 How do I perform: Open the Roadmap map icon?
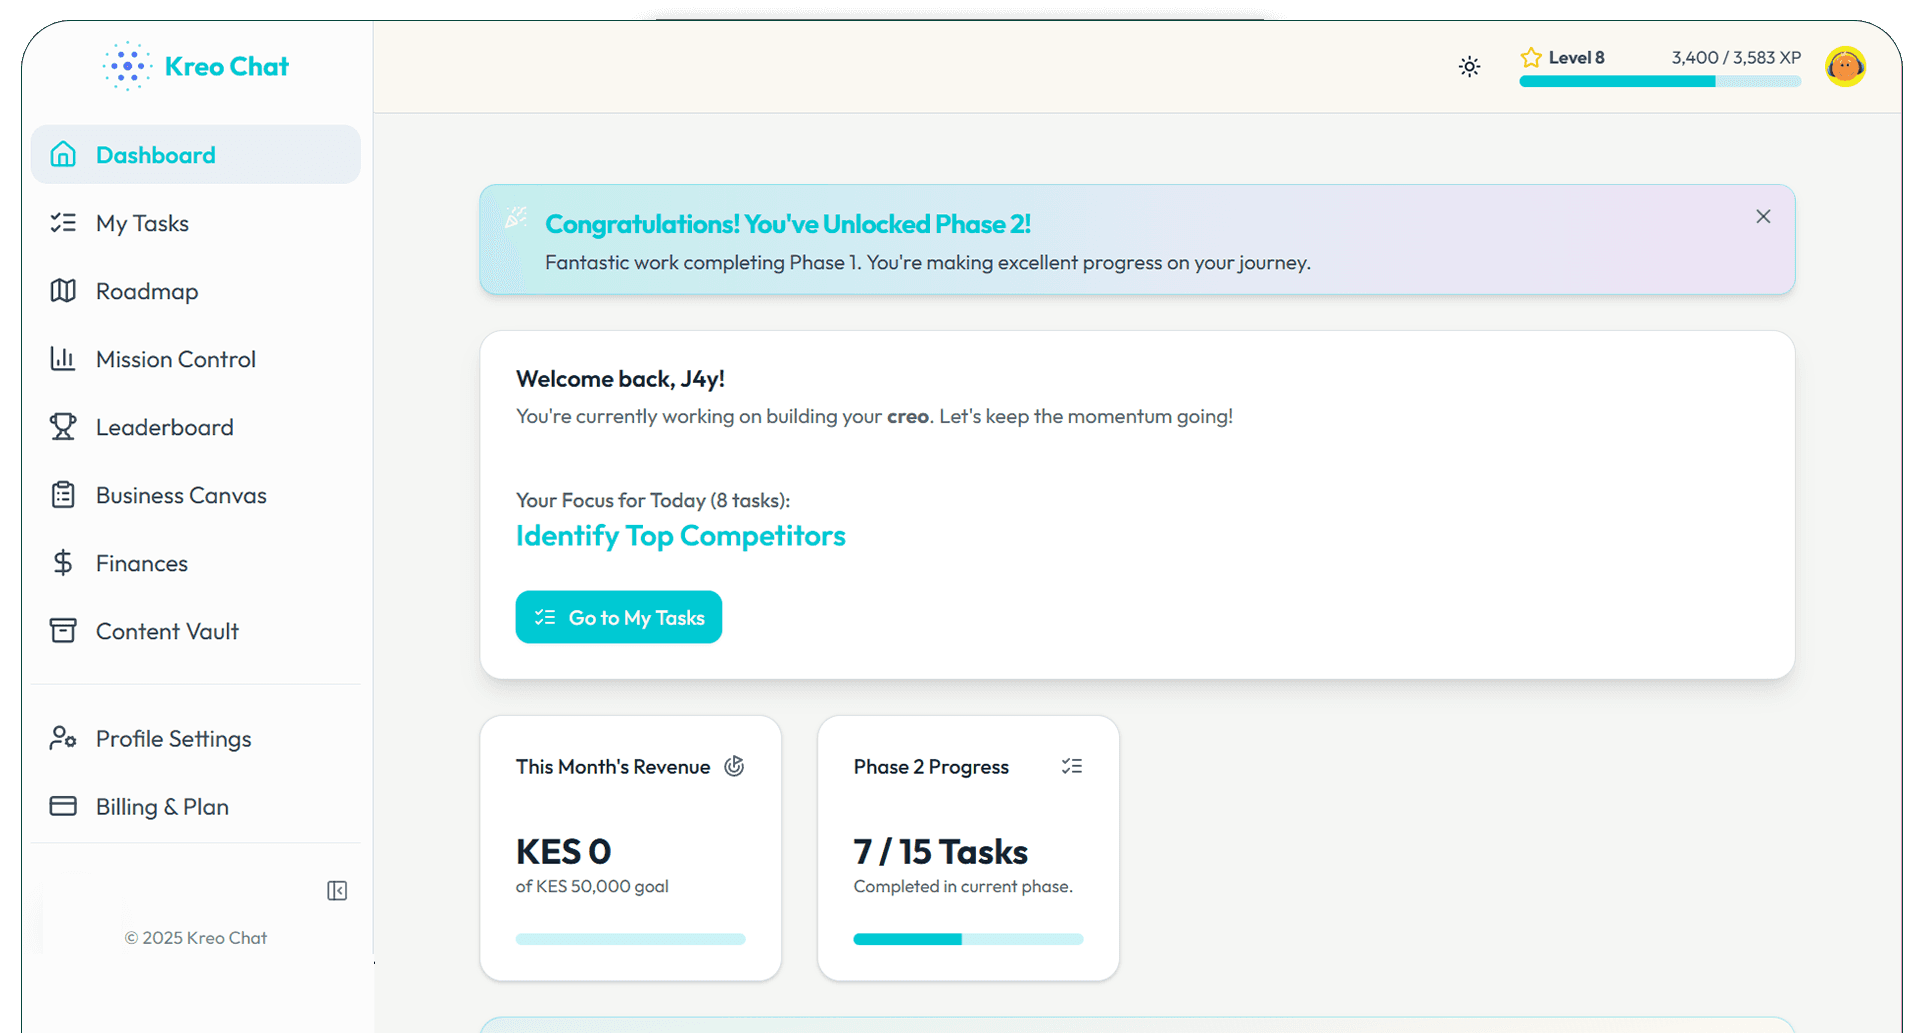(x=63, y=291)
